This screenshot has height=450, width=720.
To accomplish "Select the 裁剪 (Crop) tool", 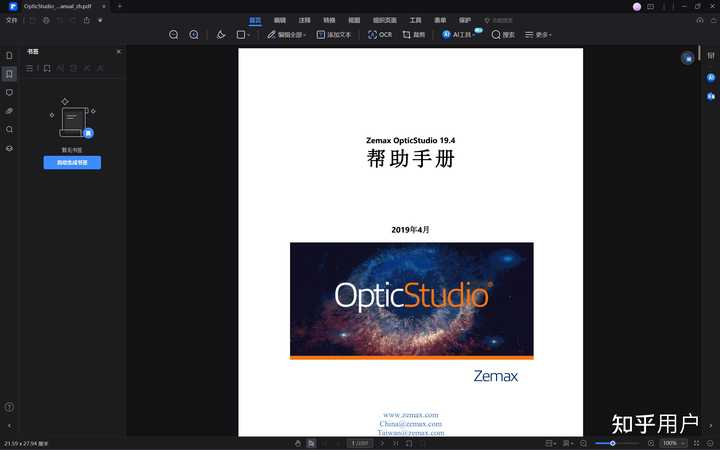I will [414, 34].
